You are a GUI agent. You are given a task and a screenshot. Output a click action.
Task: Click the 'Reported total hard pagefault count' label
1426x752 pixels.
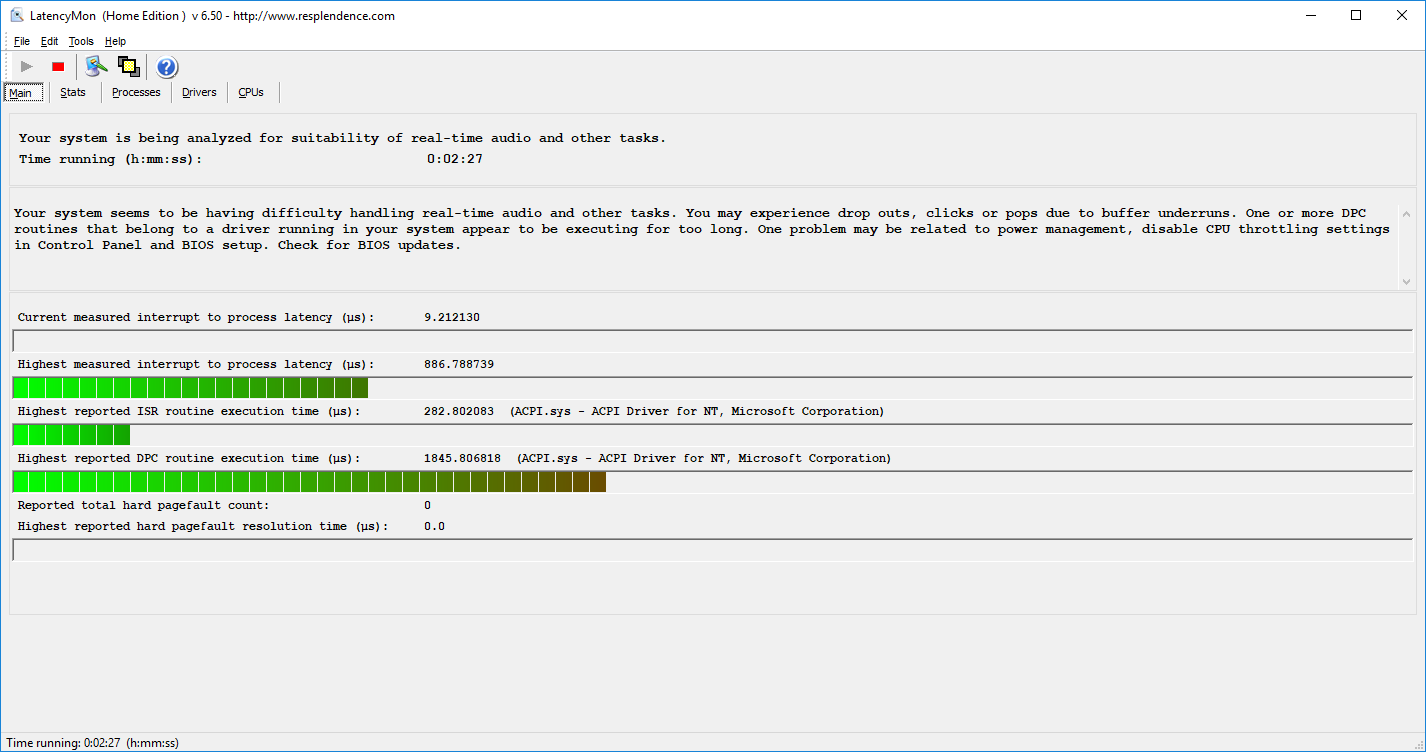143,506
